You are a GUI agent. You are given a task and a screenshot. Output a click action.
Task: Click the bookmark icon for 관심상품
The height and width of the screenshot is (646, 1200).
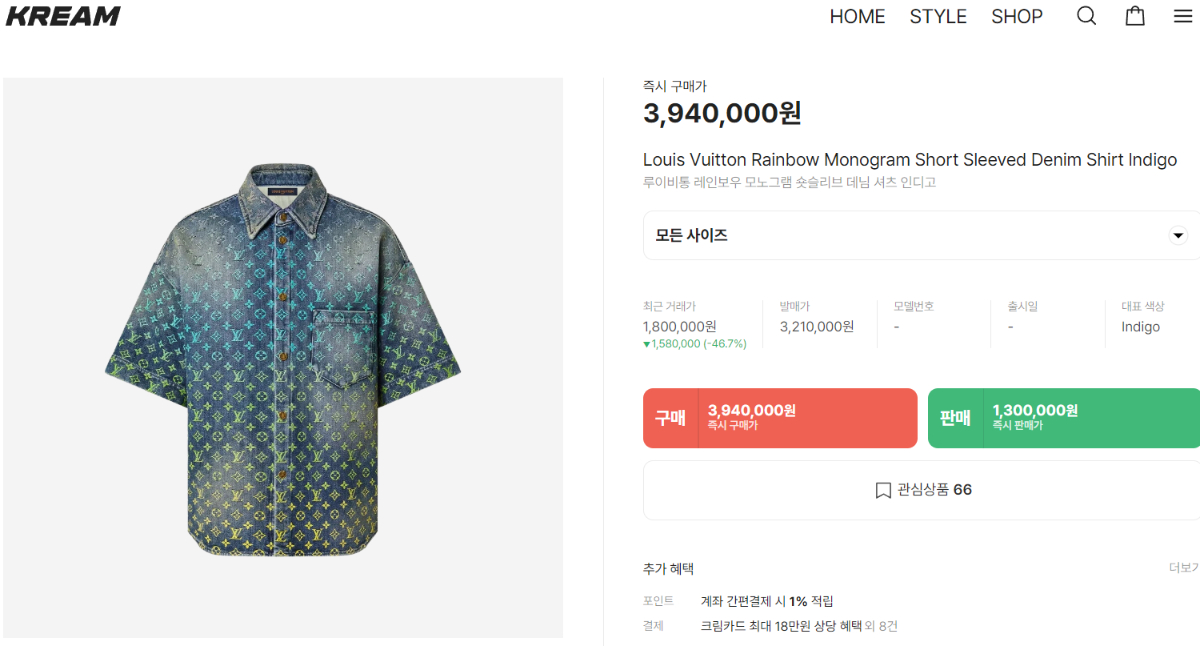point(883,490)
